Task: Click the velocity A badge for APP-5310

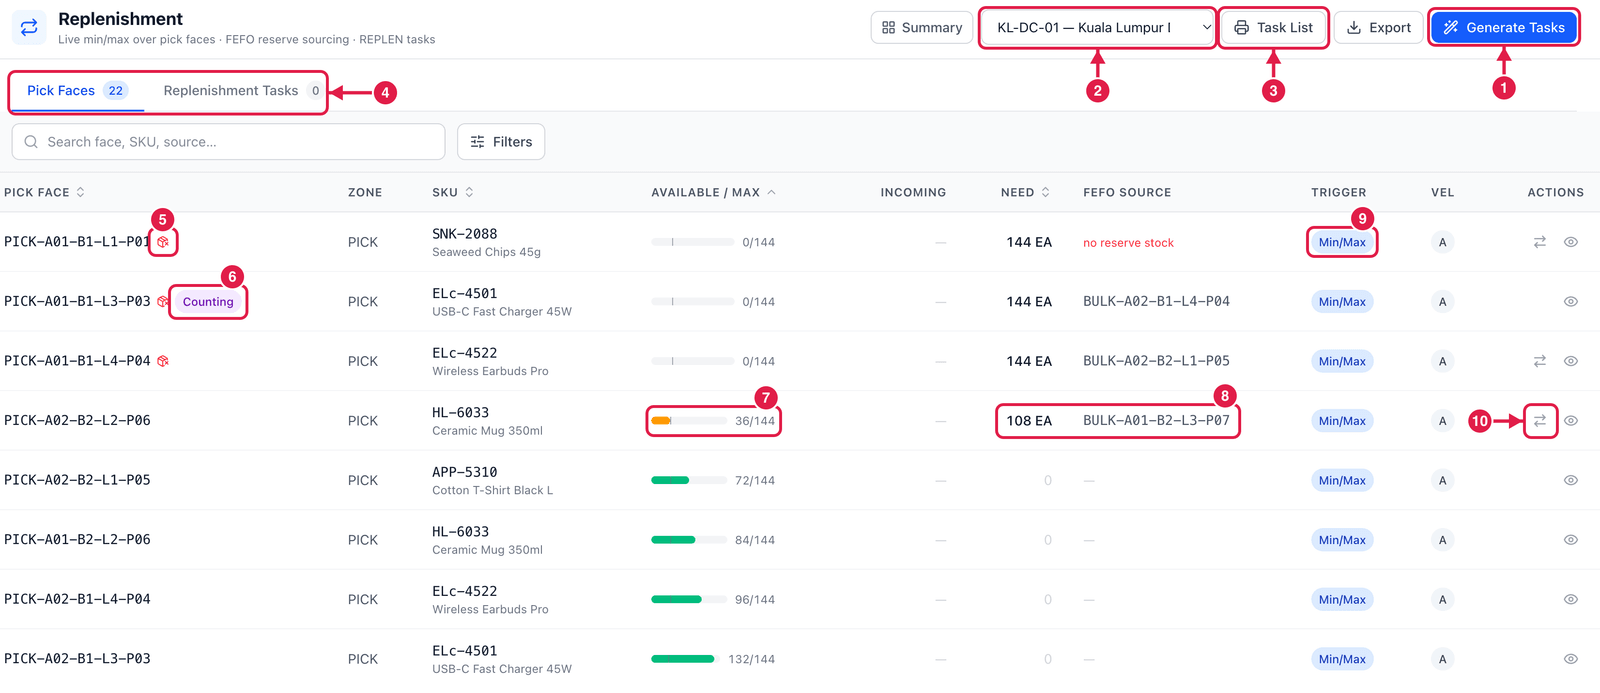Action: 1442,480
